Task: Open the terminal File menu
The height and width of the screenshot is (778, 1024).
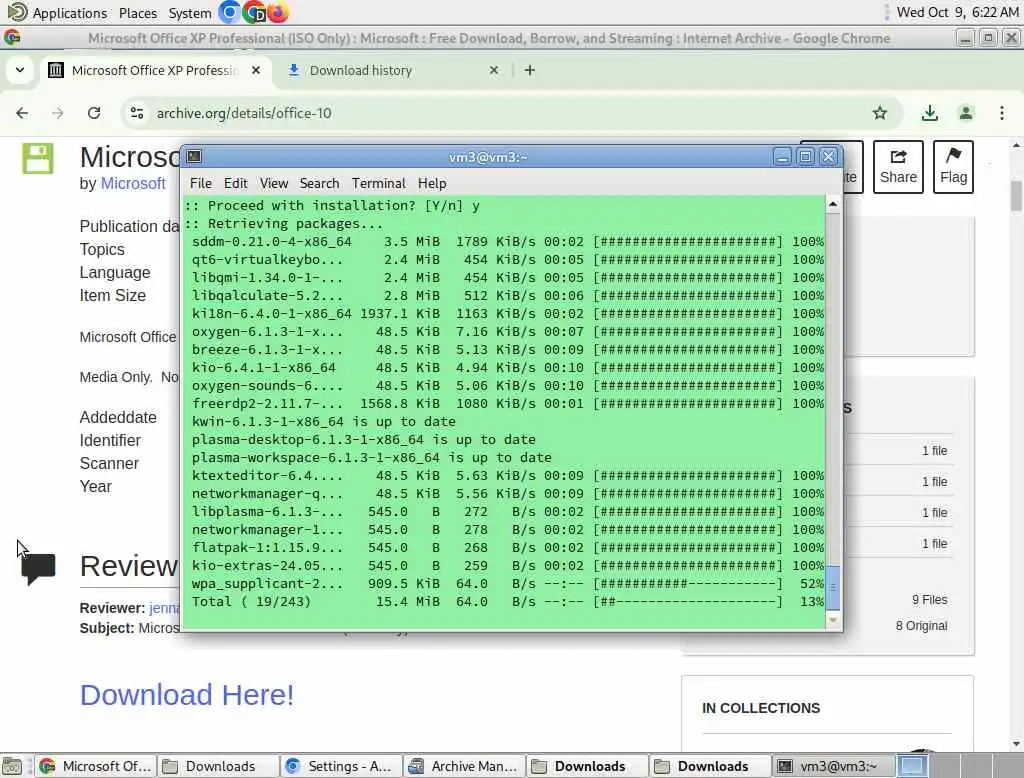Action: (200, 184)
